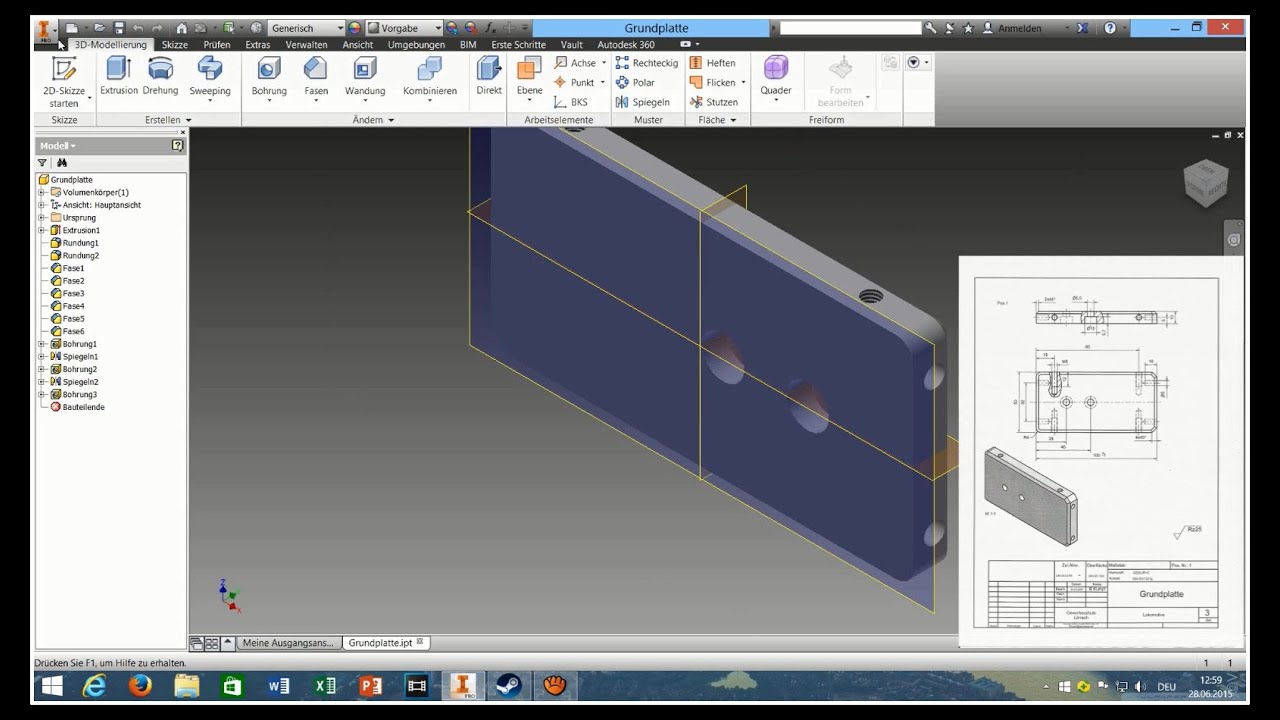Select the Heften stitch tool
Screen dimensions: 1280x720
713,63
